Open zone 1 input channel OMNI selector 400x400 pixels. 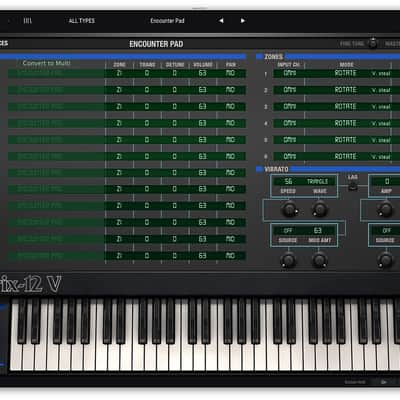click(x=289, y=73)
